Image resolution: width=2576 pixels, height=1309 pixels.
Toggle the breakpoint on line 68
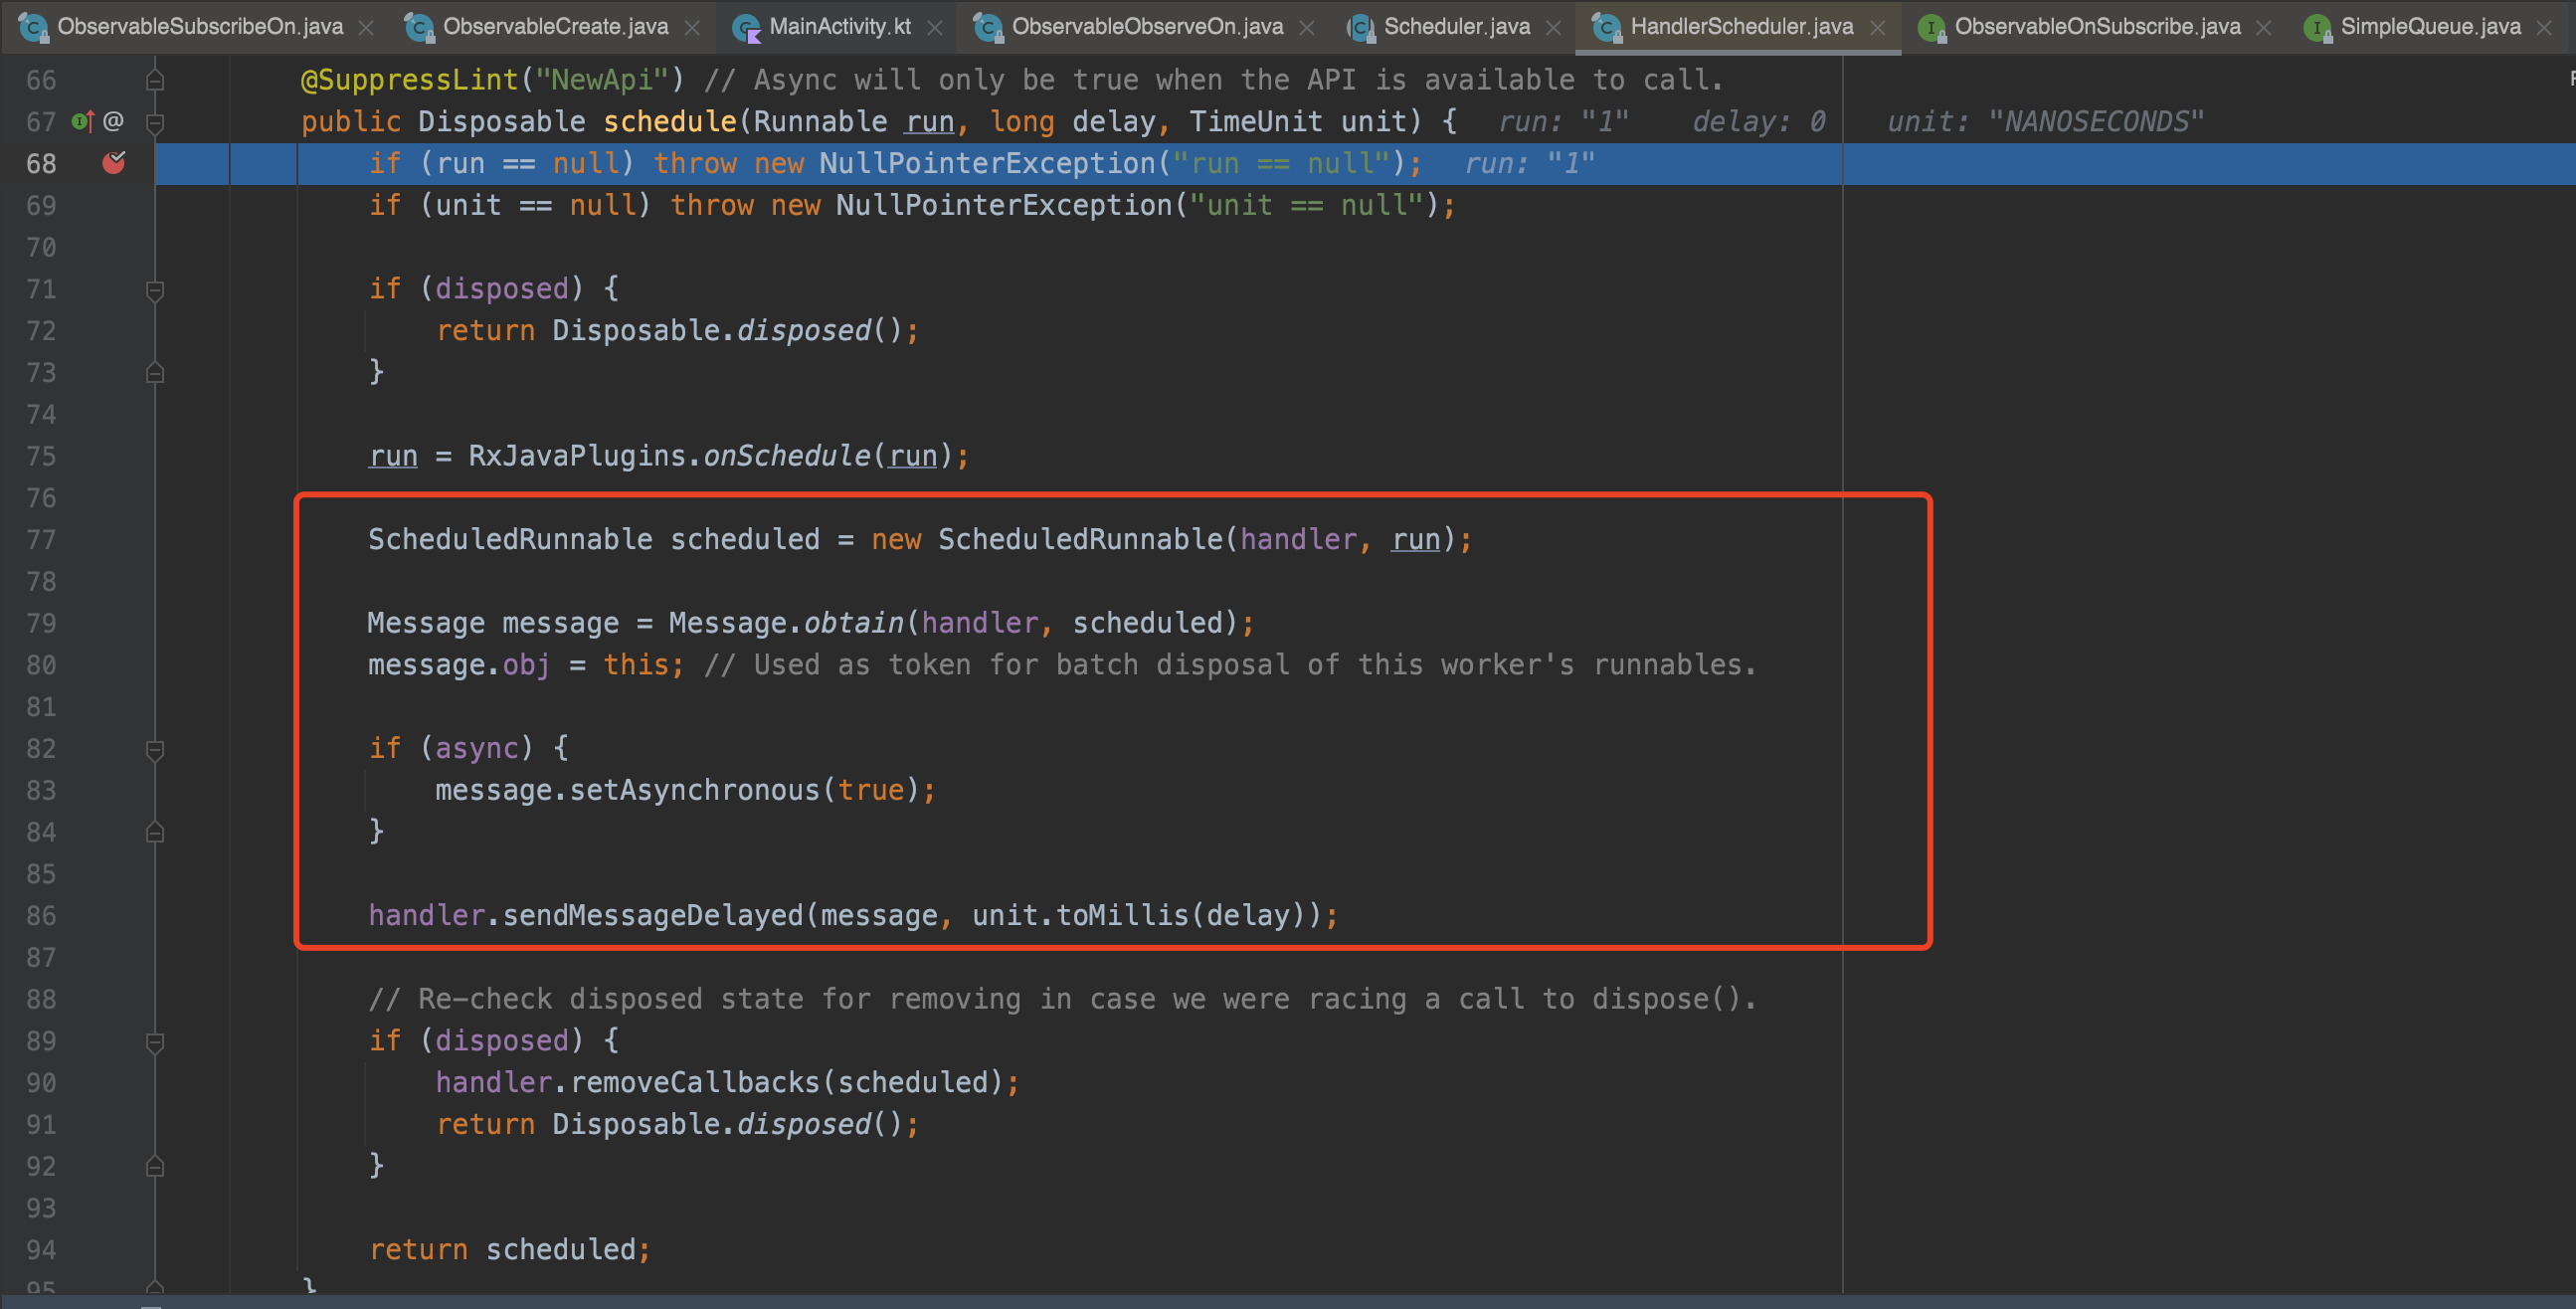114,162
